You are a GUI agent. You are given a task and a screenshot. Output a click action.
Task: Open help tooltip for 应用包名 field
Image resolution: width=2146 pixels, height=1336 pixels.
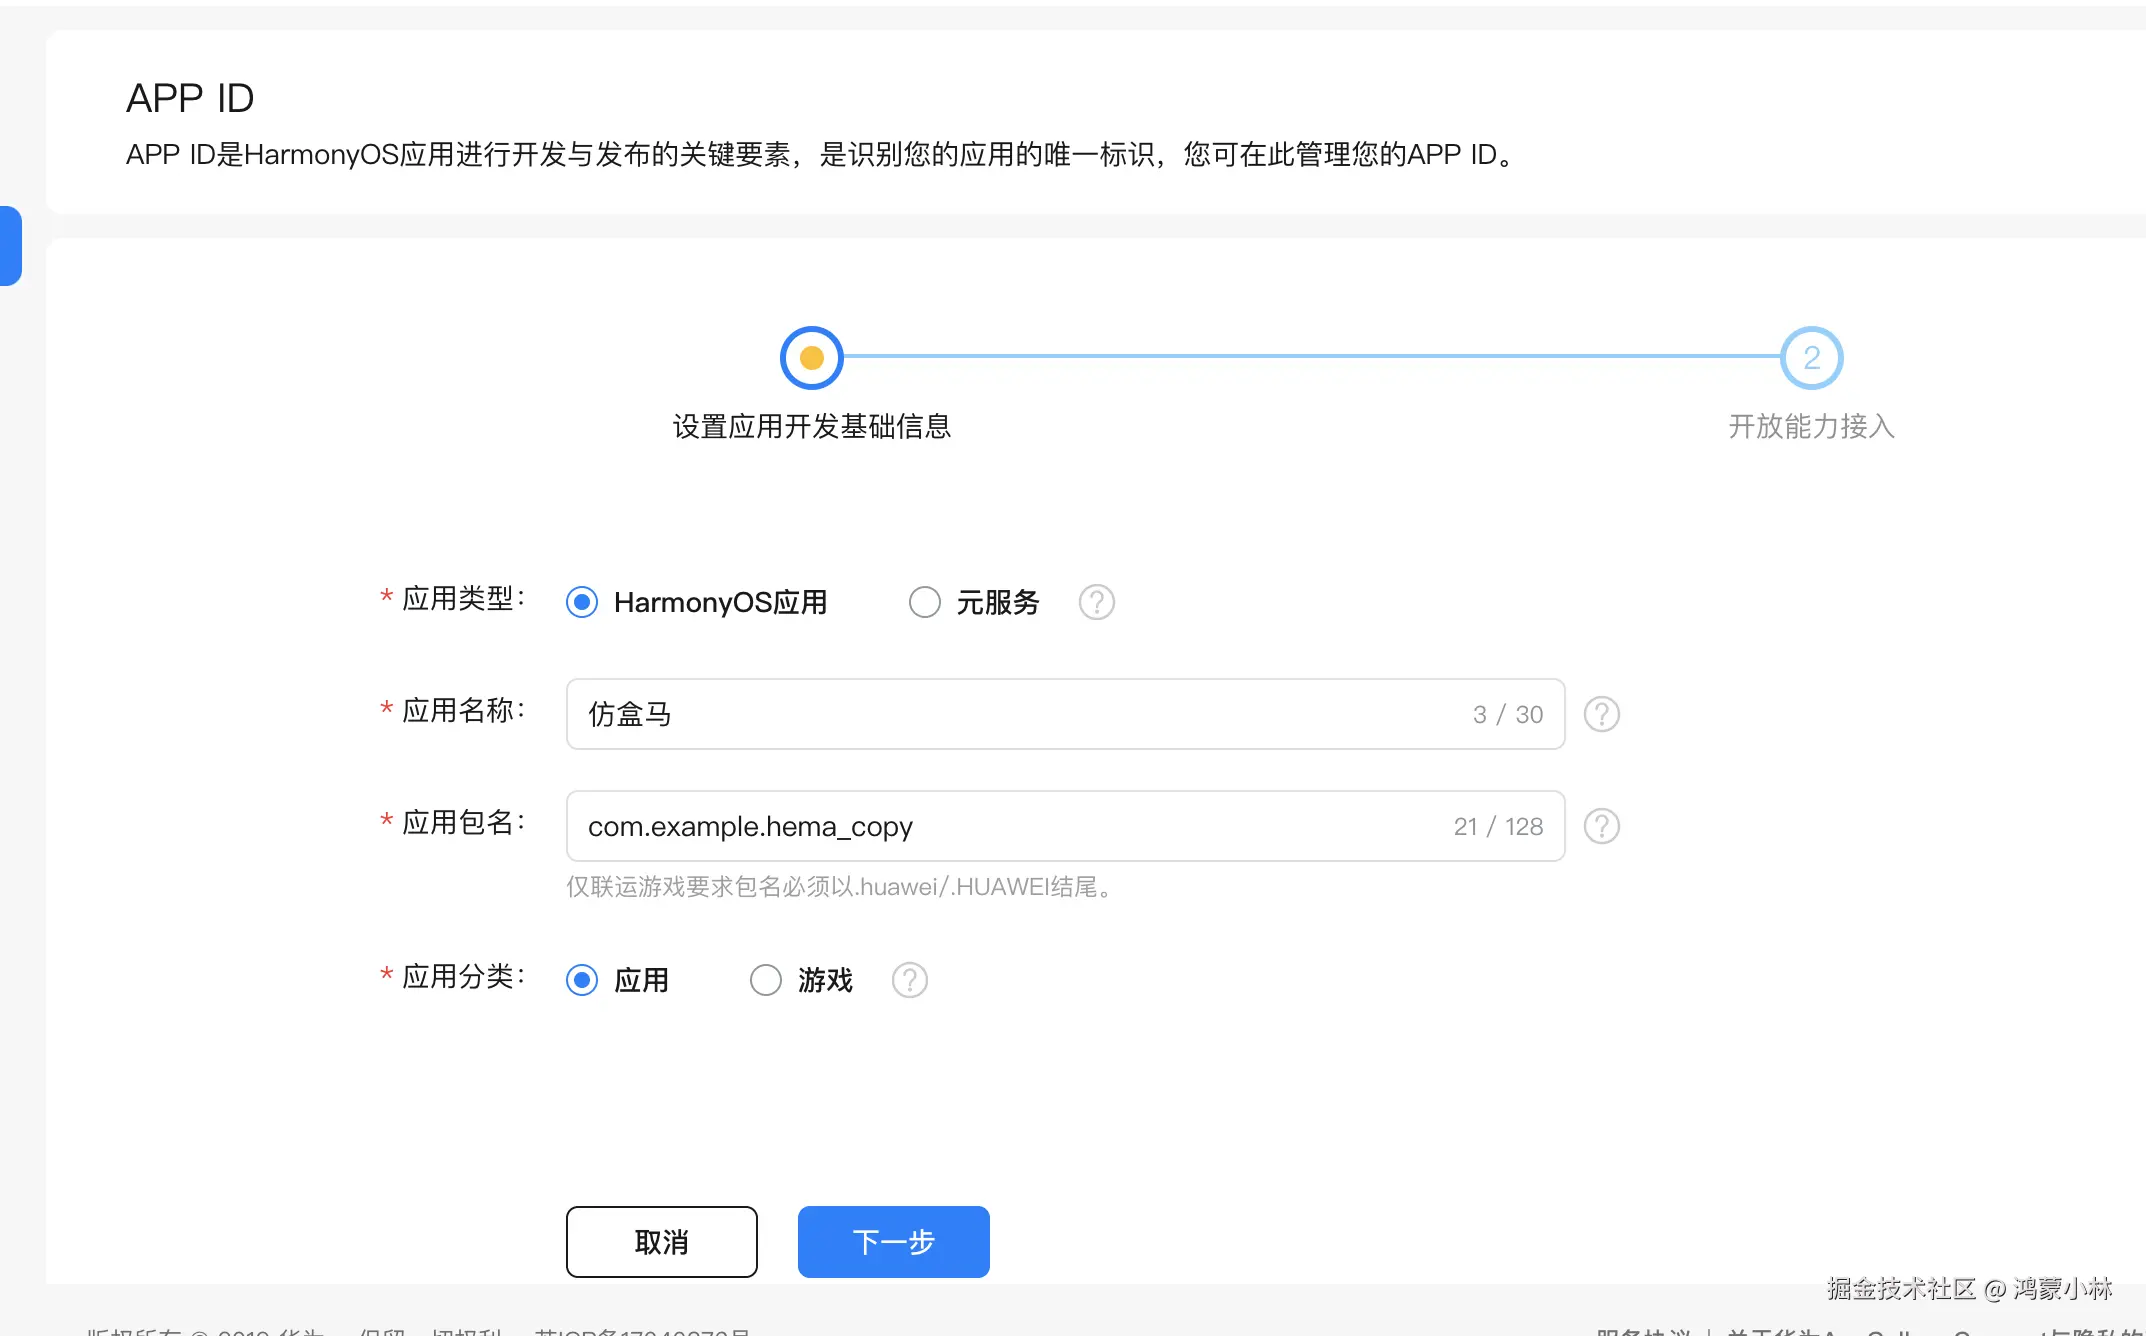coord(1601,826)
